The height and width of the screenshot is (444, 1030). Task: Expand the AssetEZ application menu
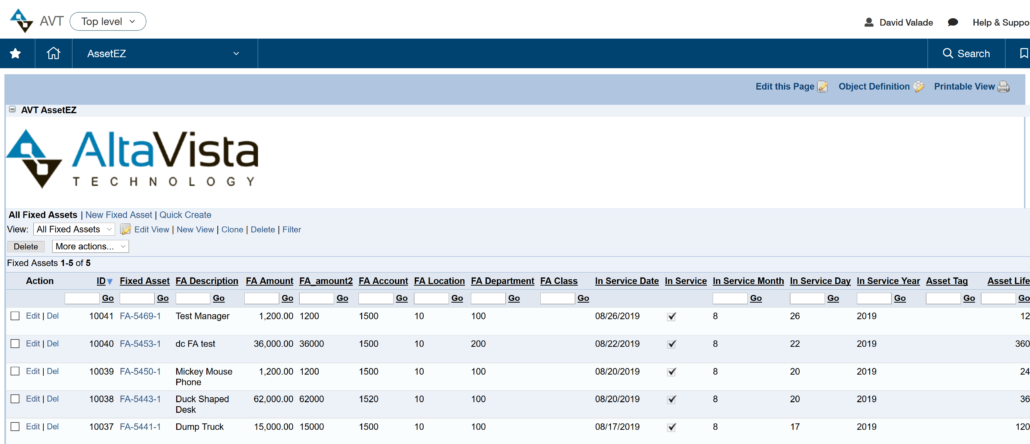coord(164,54)
